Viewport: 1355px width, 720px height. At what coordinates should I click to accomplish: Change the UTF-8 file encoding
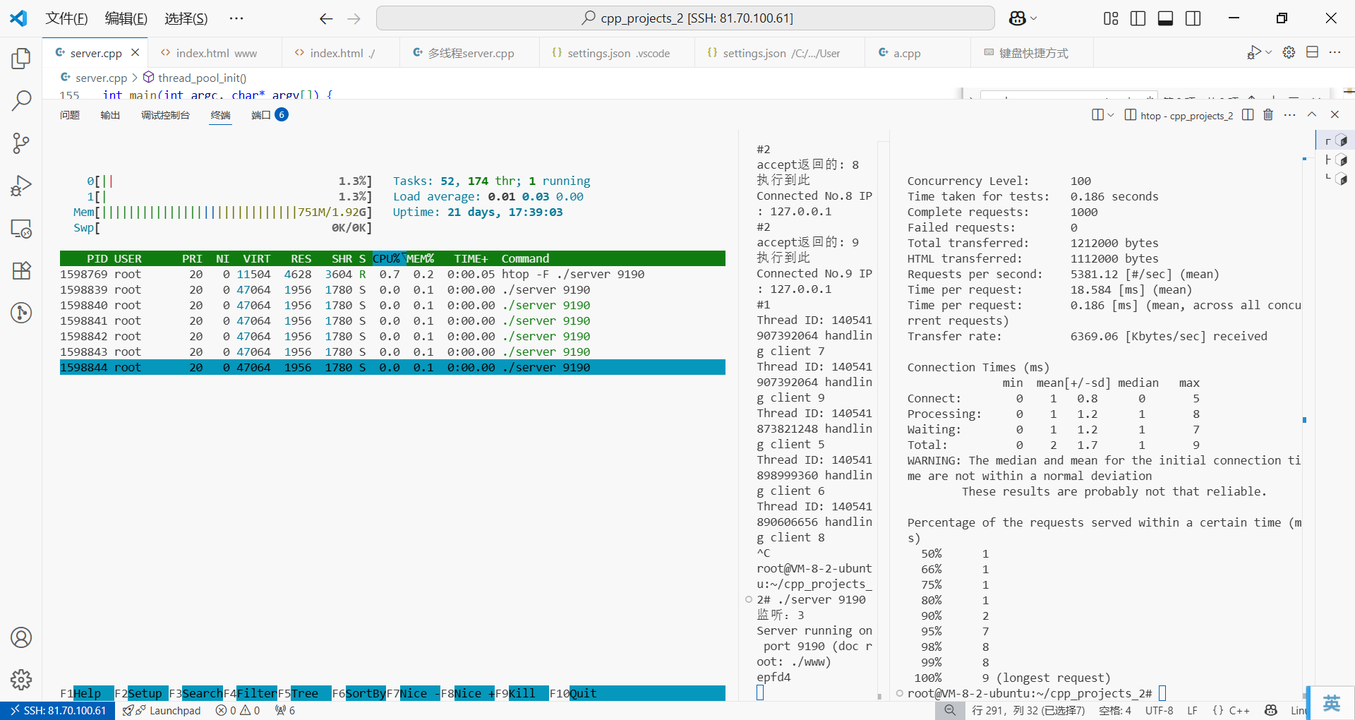1159,710
